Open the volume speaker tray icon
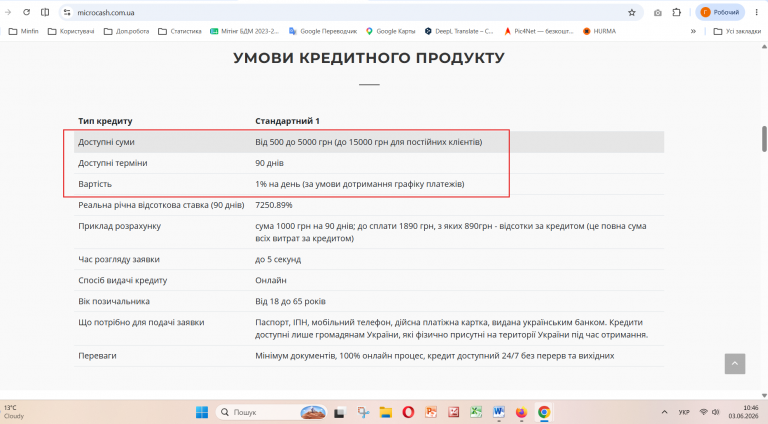The height and width of the screenshot is (424, 768). click(x=716, y=412)
